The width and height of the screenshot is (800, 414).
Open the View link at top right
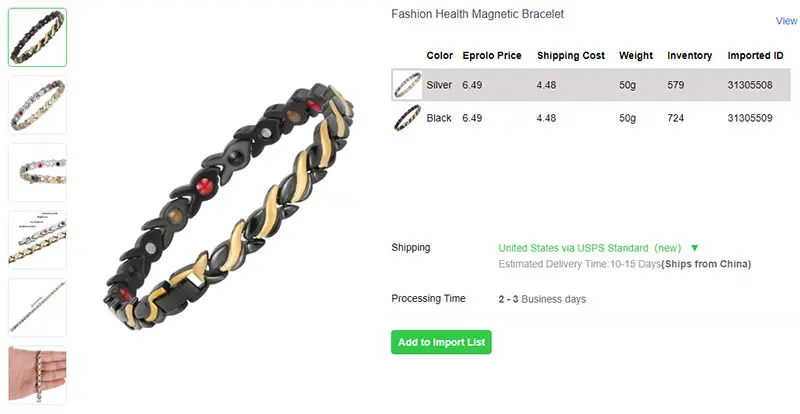pos(787,21)
